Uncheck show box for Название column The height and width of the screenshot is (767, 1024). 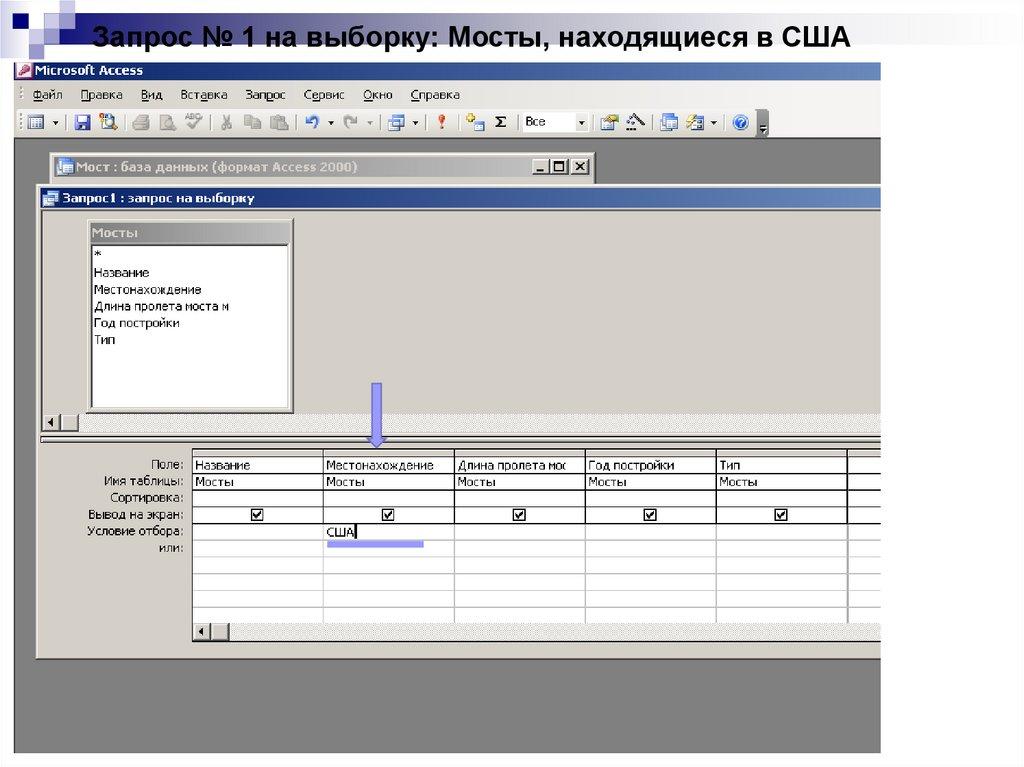click(257, 515)
